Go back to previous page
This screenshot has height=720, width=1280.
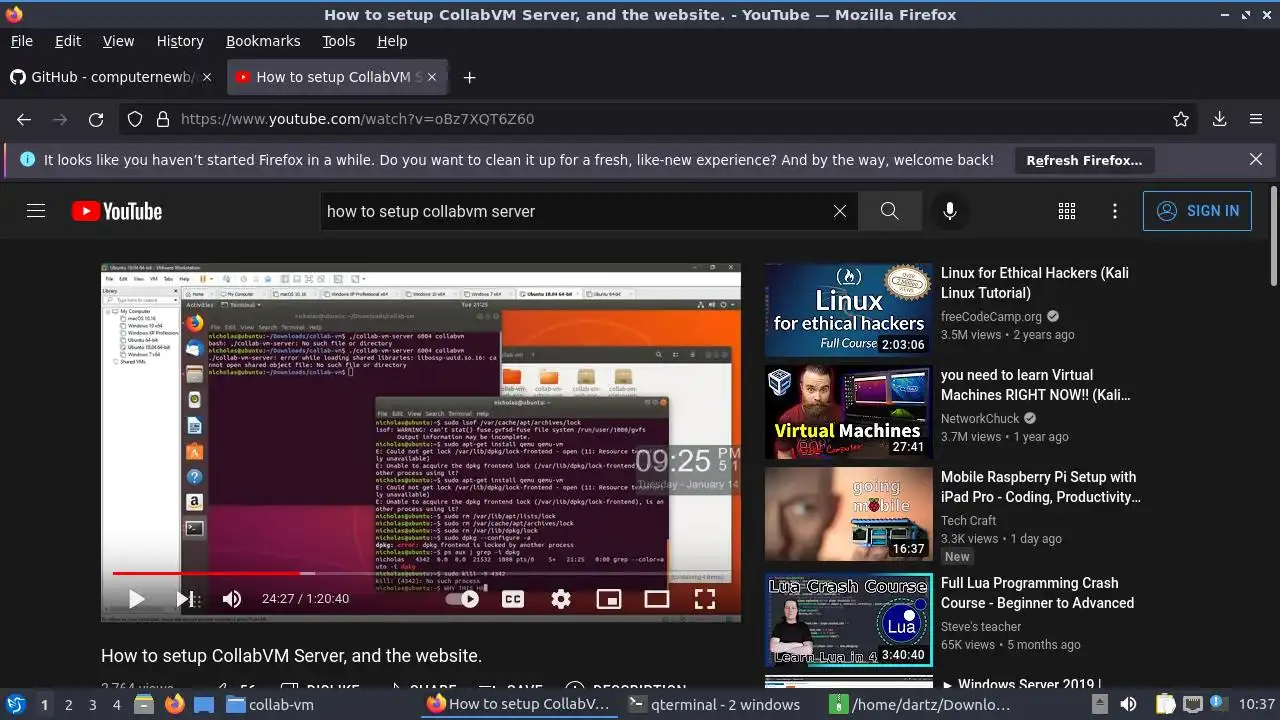24,119
